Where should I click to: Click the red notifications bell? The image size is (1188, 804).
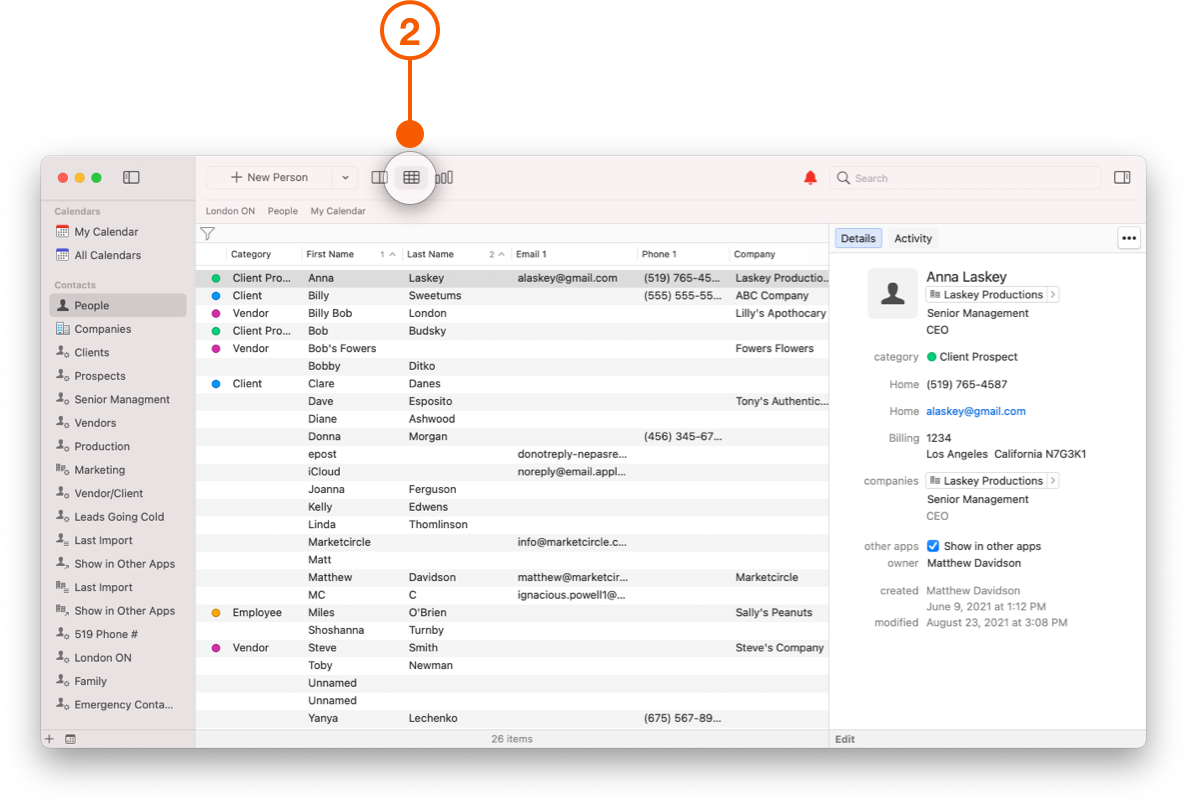(810, 176)
